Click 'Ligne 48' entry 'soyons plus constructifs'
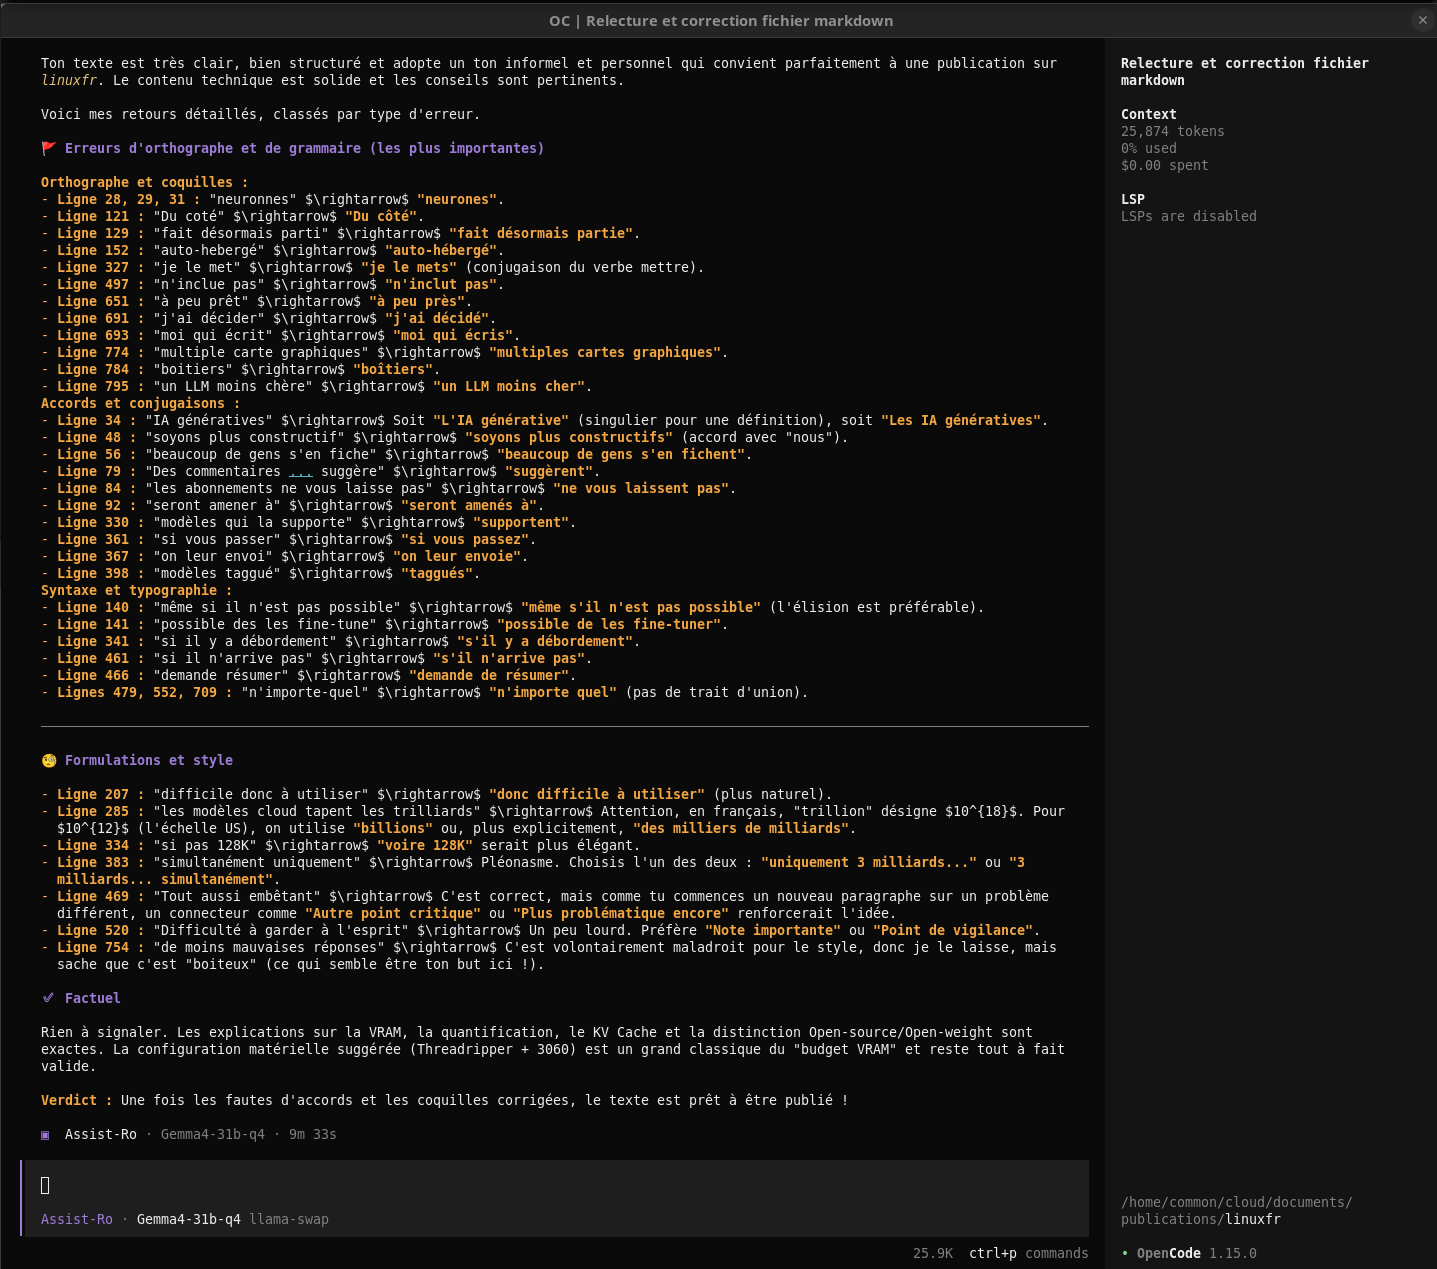This screenshot has width=1437, height=1269. (445, 437)
